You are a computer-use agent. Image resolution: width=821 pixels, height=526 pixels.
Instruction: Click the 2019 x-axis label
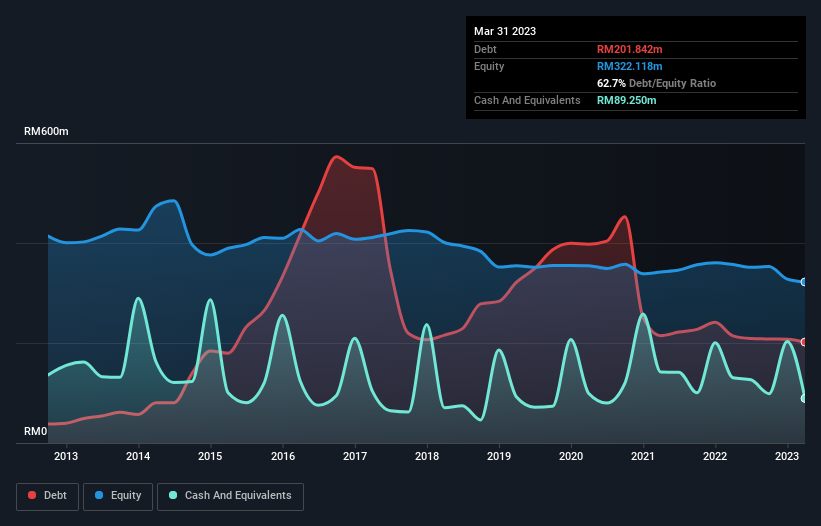499,456
